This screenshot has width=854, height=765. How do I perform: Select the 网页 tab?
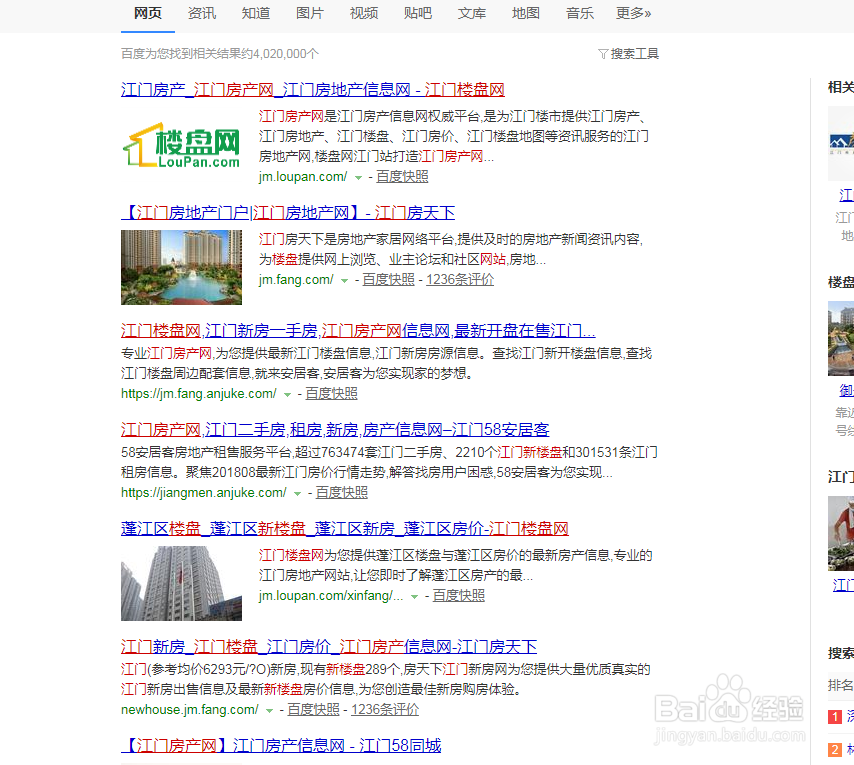148,13
